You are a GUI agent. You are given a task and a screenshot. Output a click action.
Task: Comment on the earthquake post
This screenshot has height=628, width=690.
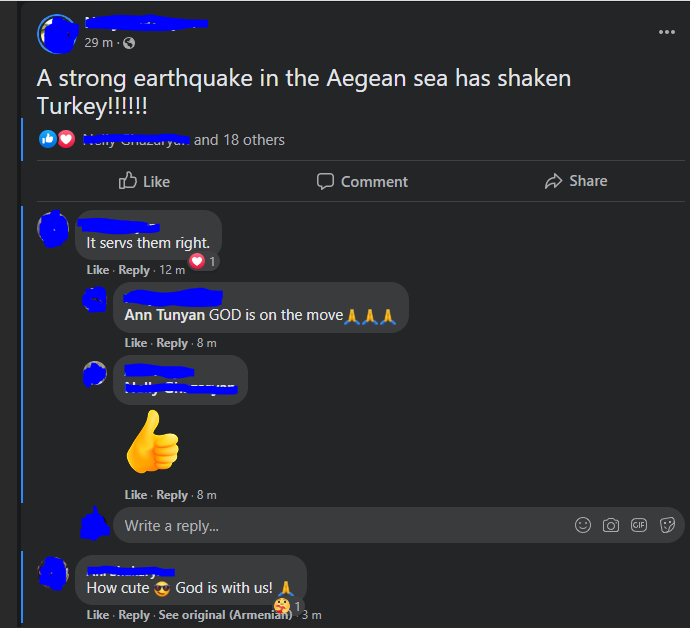tap(362, 181)
